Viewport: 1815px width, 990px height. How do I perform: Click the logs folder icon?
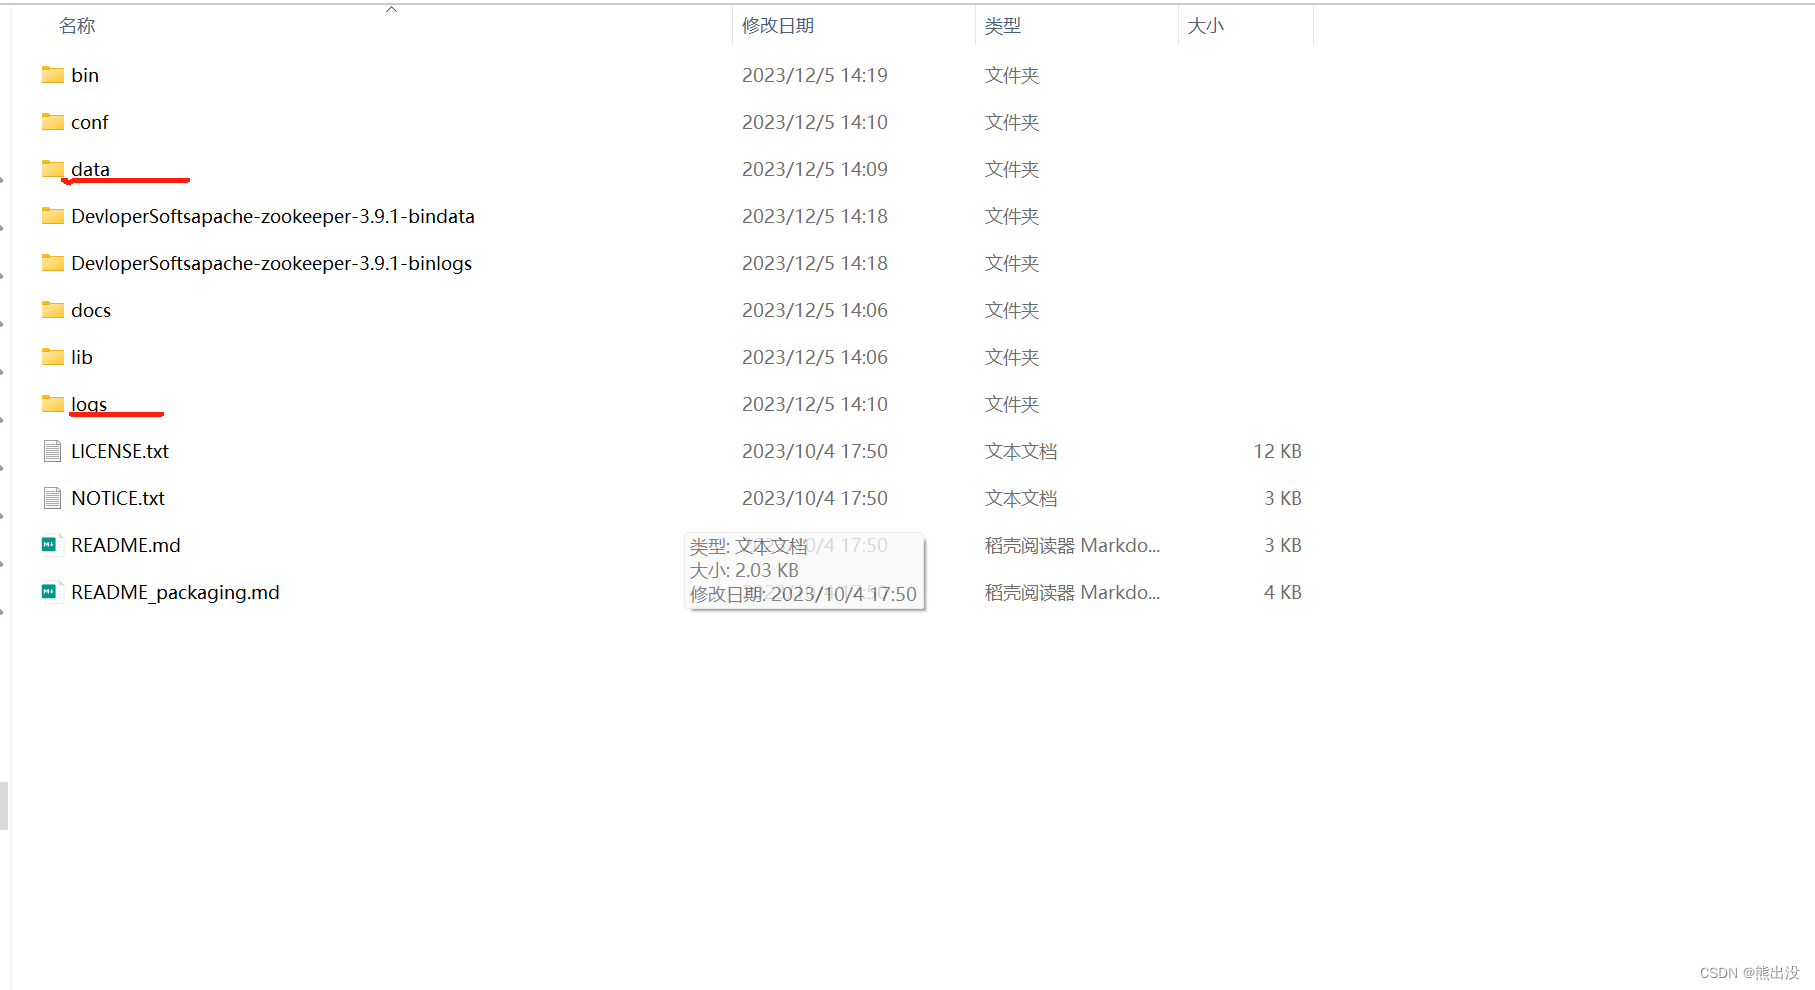[x=53, y=404]
